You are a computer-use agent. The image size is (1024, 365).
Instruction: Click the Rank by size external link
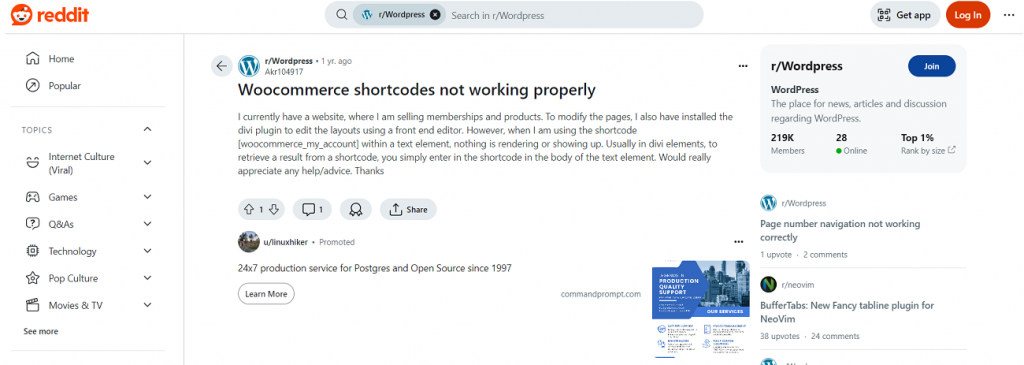(x=928, y=150)
